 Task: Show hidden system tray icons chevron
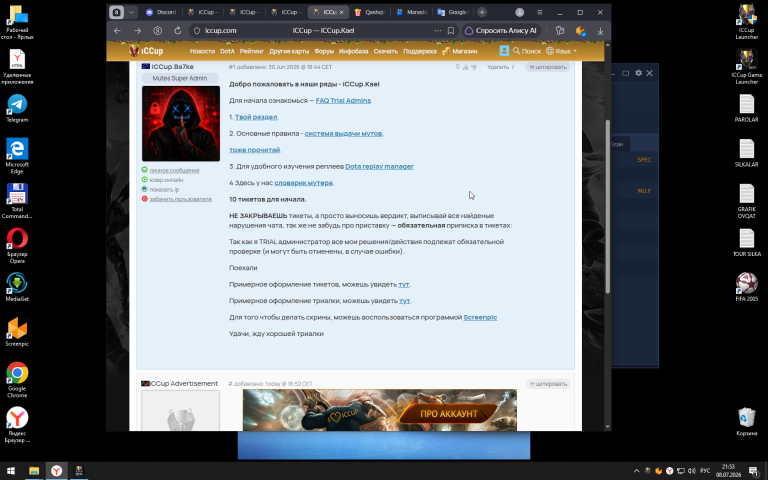pos(636,471)
